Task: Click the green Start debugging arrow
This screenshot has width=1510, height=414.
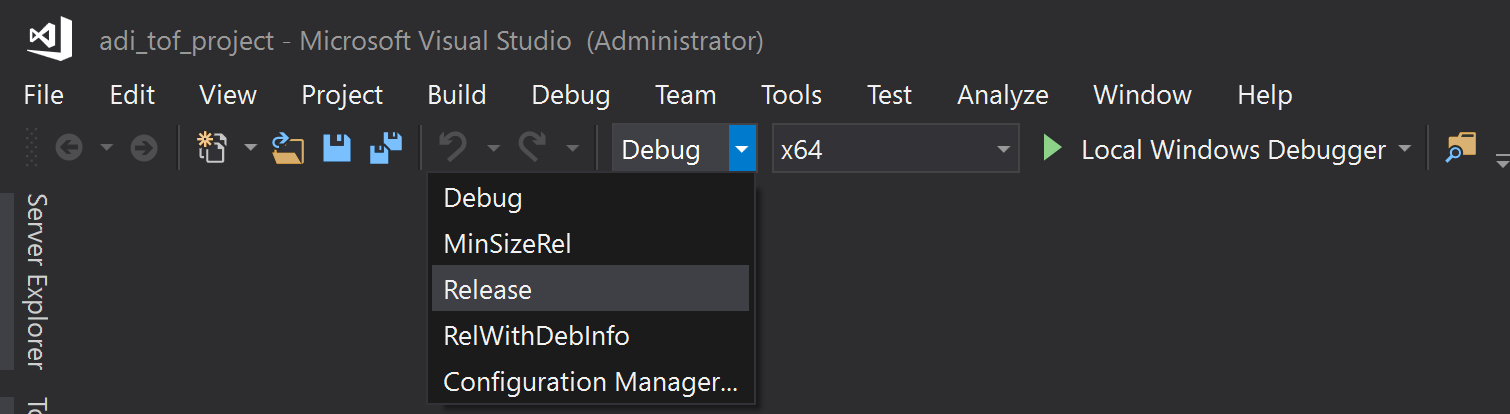Action: (x=1051, y=149)
